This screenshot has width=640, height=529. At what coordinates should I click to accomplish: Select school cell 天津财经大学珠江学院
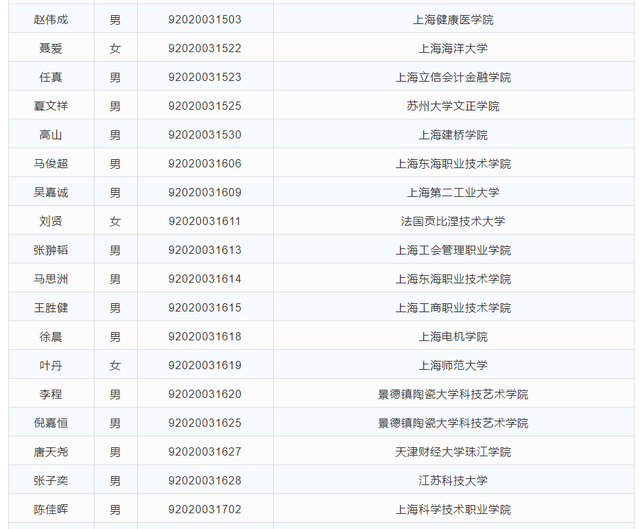click(453, 451)
